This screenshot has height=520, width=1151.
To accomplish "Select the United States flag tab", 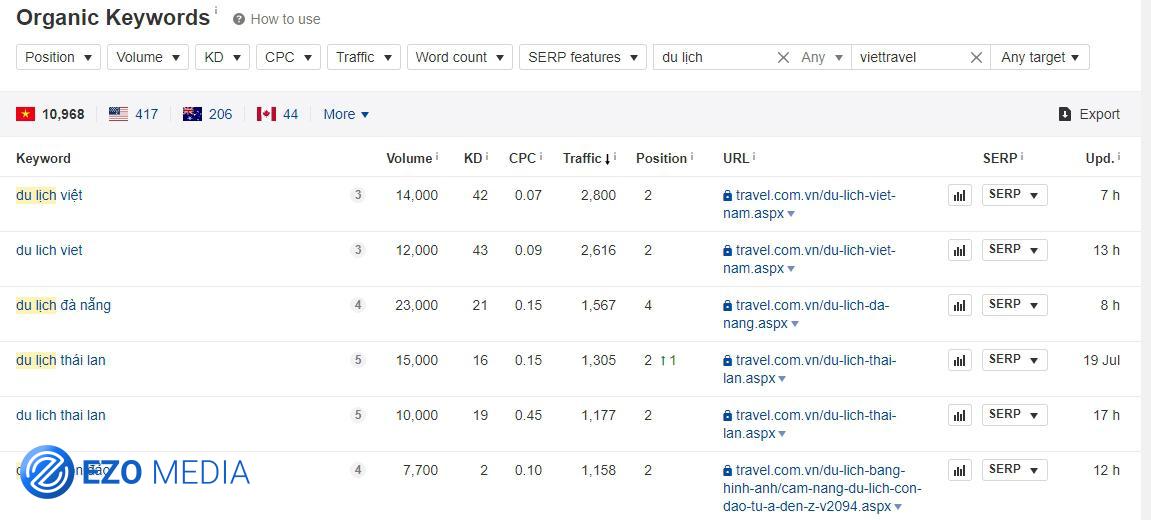I will point(134,114).
